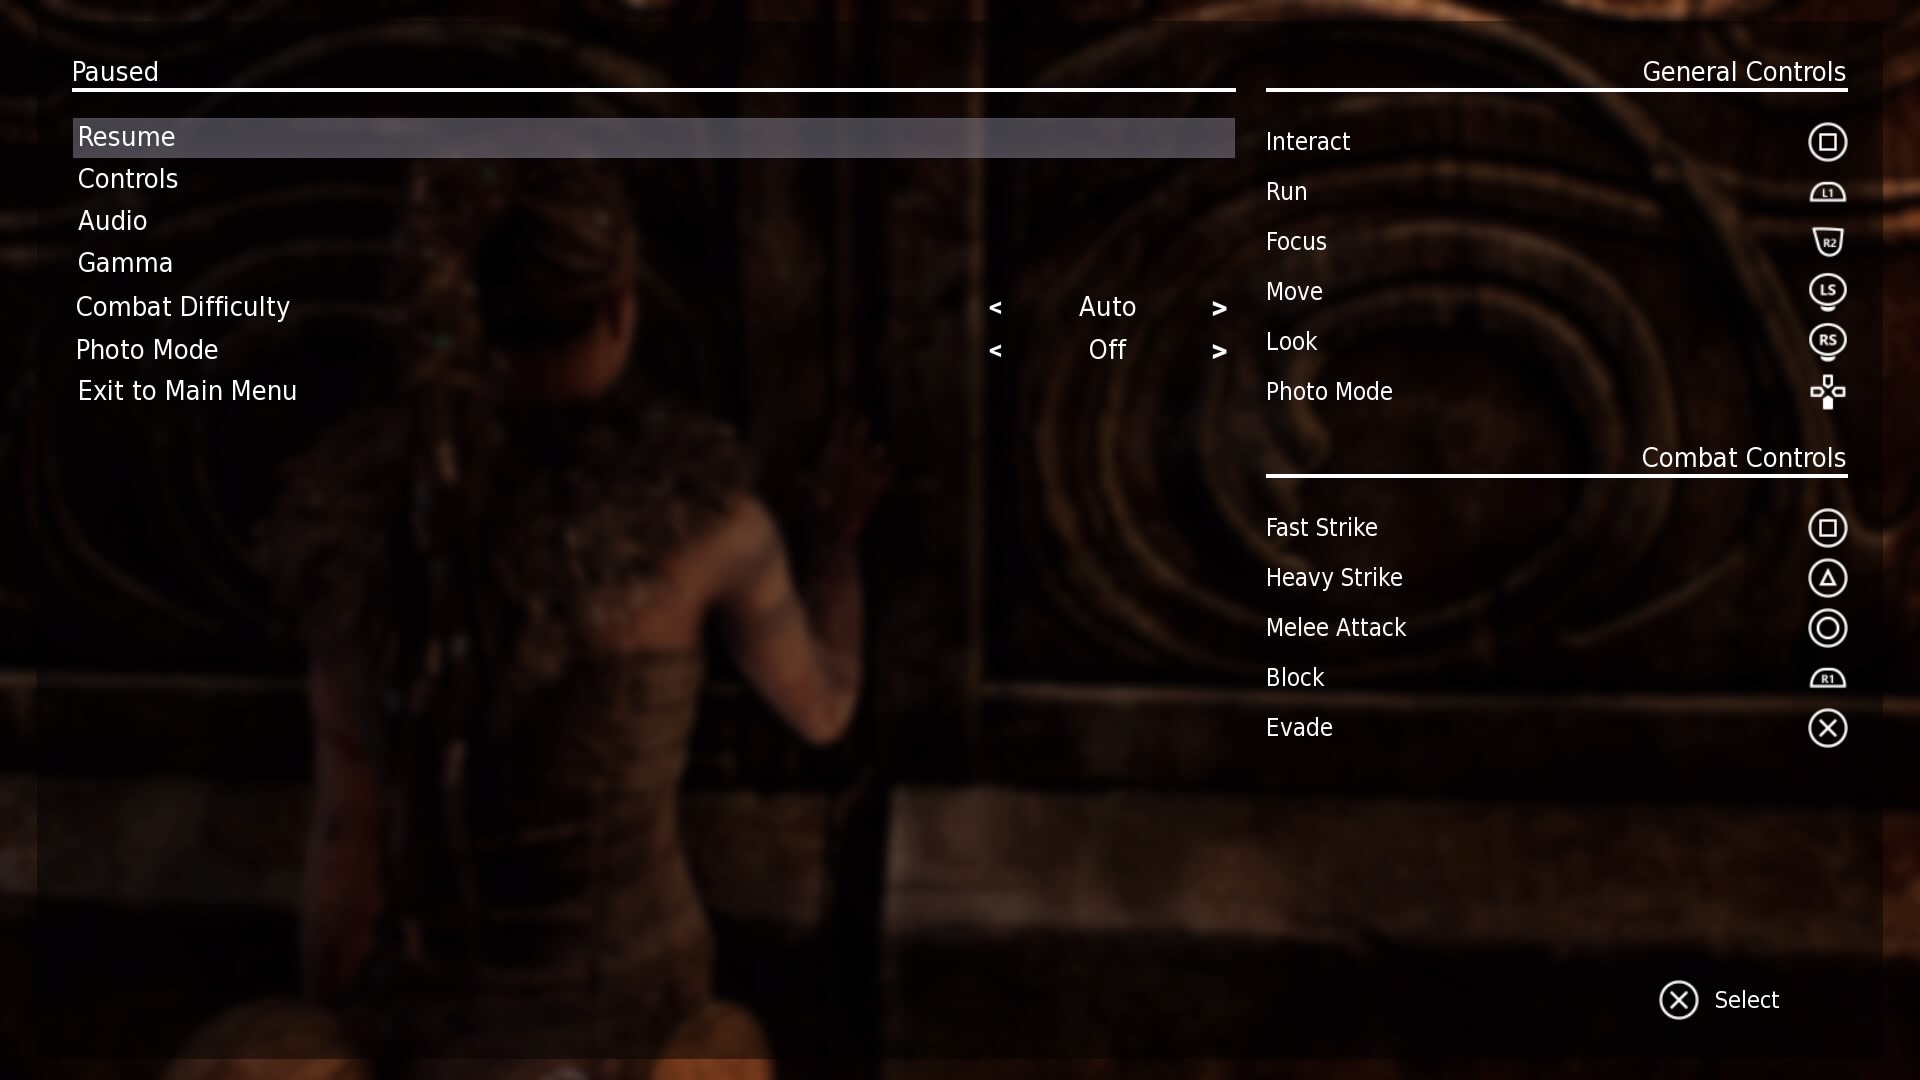Click the Triangle (Heavy Strike) icon
Screen dimensions: 1920x1080
point(1828,578)
